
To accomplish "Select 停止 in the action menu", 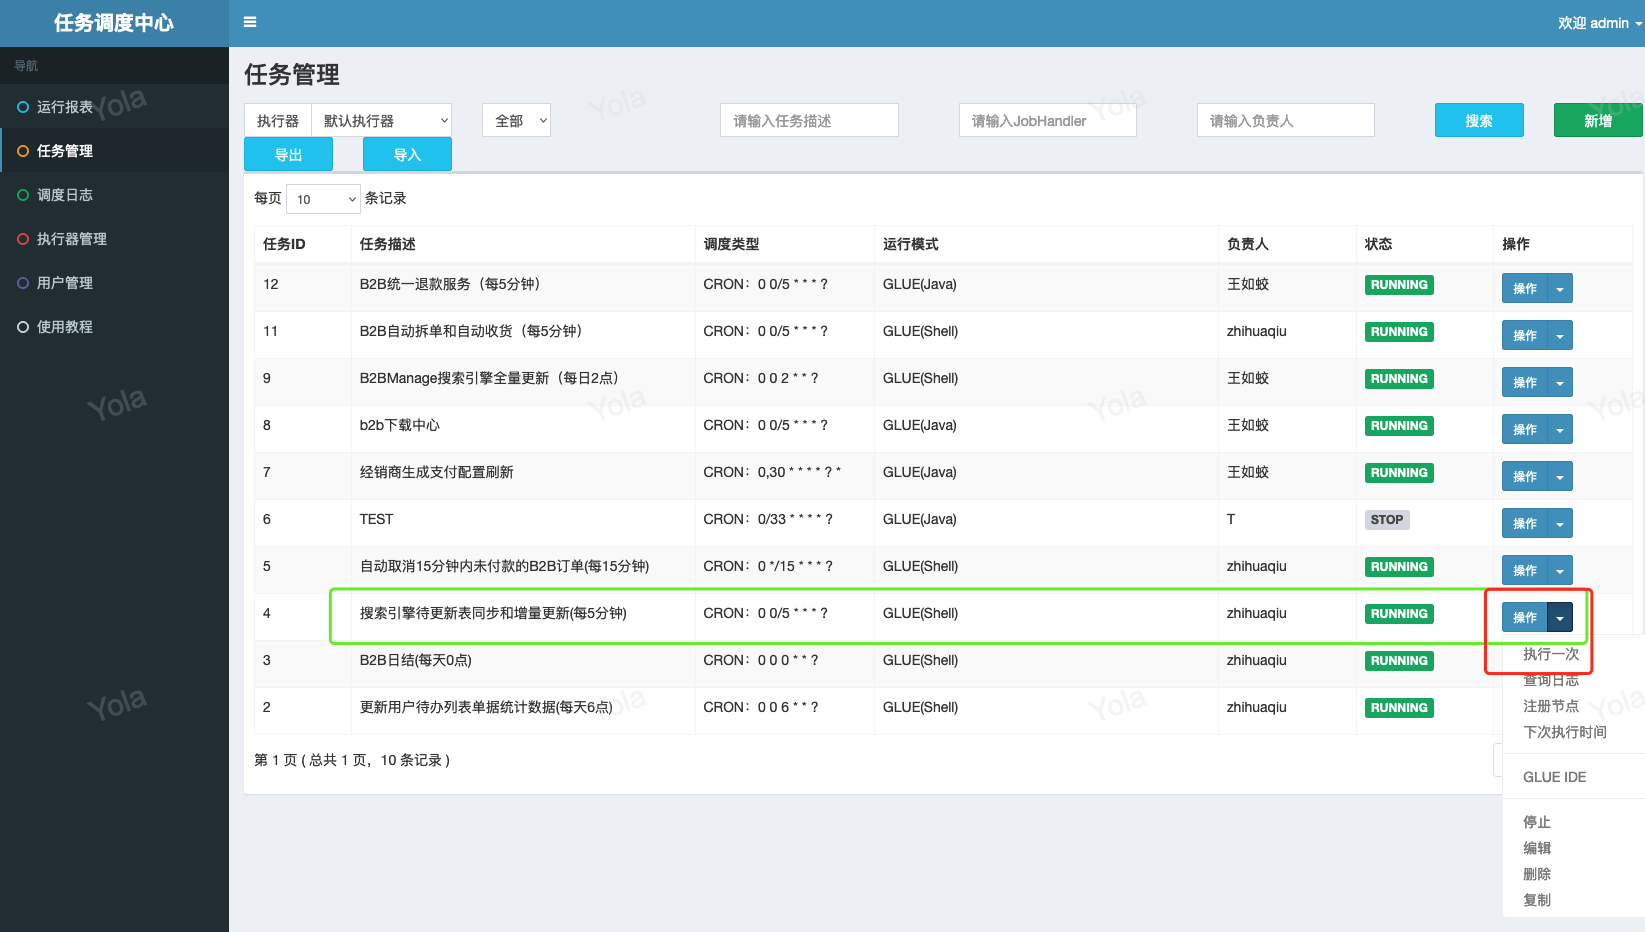I will 1537,822.
